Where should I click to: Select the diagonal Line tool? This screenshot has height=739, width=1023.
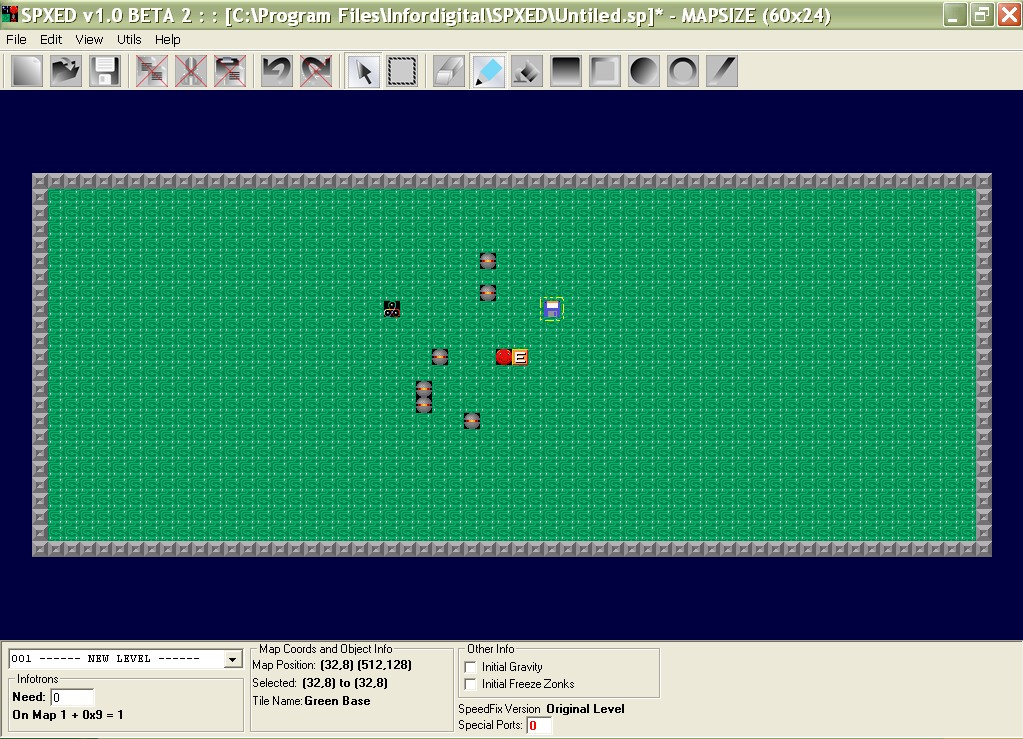tap(722, 71)
